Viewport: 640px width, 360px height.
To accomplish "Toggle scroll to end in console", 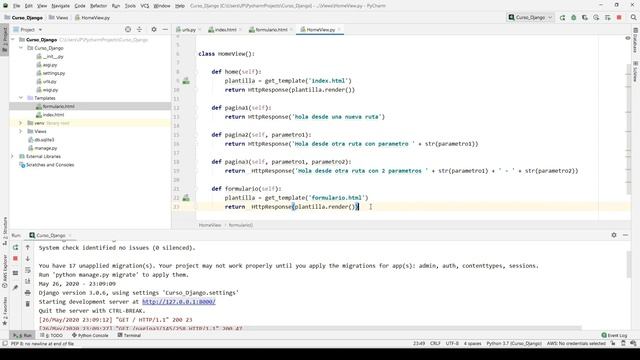I will tap(27, 281).
